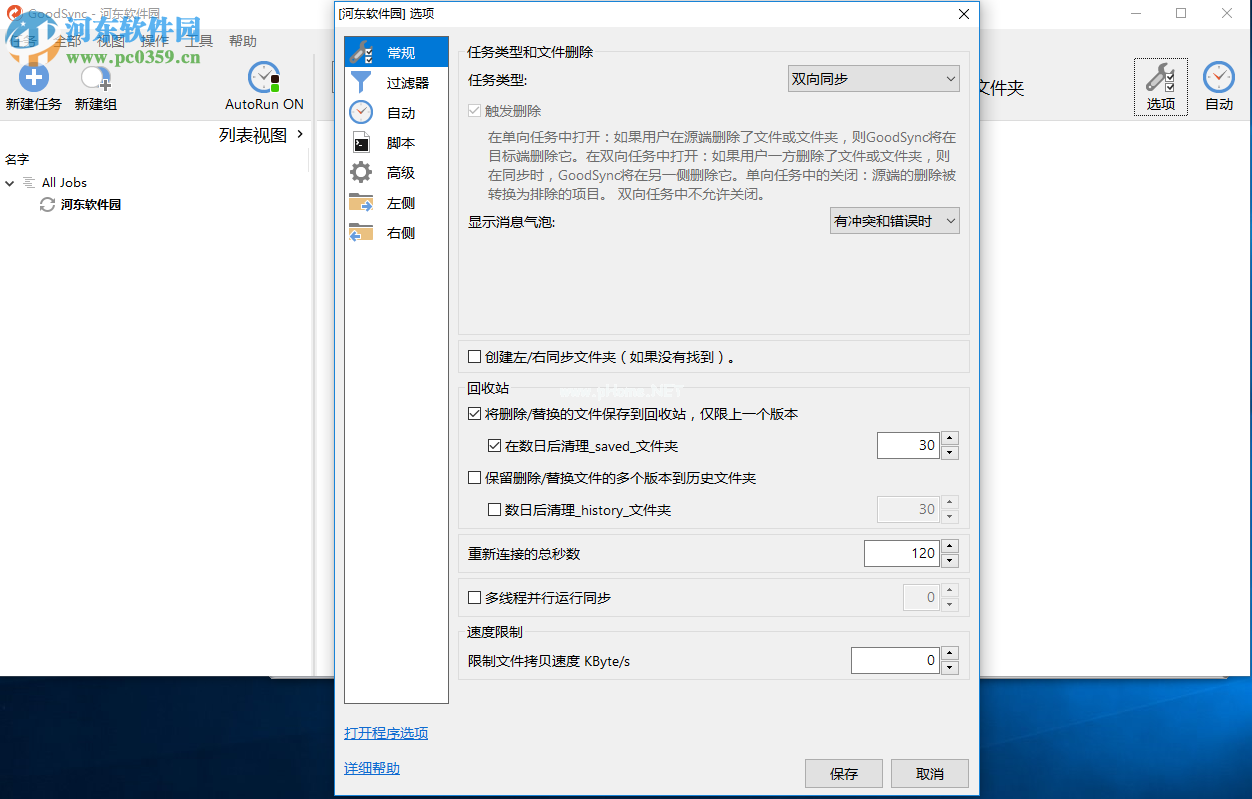This screenshot has height=799, width=1252.
Task: Open the 任务类型 dropdown showing 双向同步
Action: coord(873,79)
